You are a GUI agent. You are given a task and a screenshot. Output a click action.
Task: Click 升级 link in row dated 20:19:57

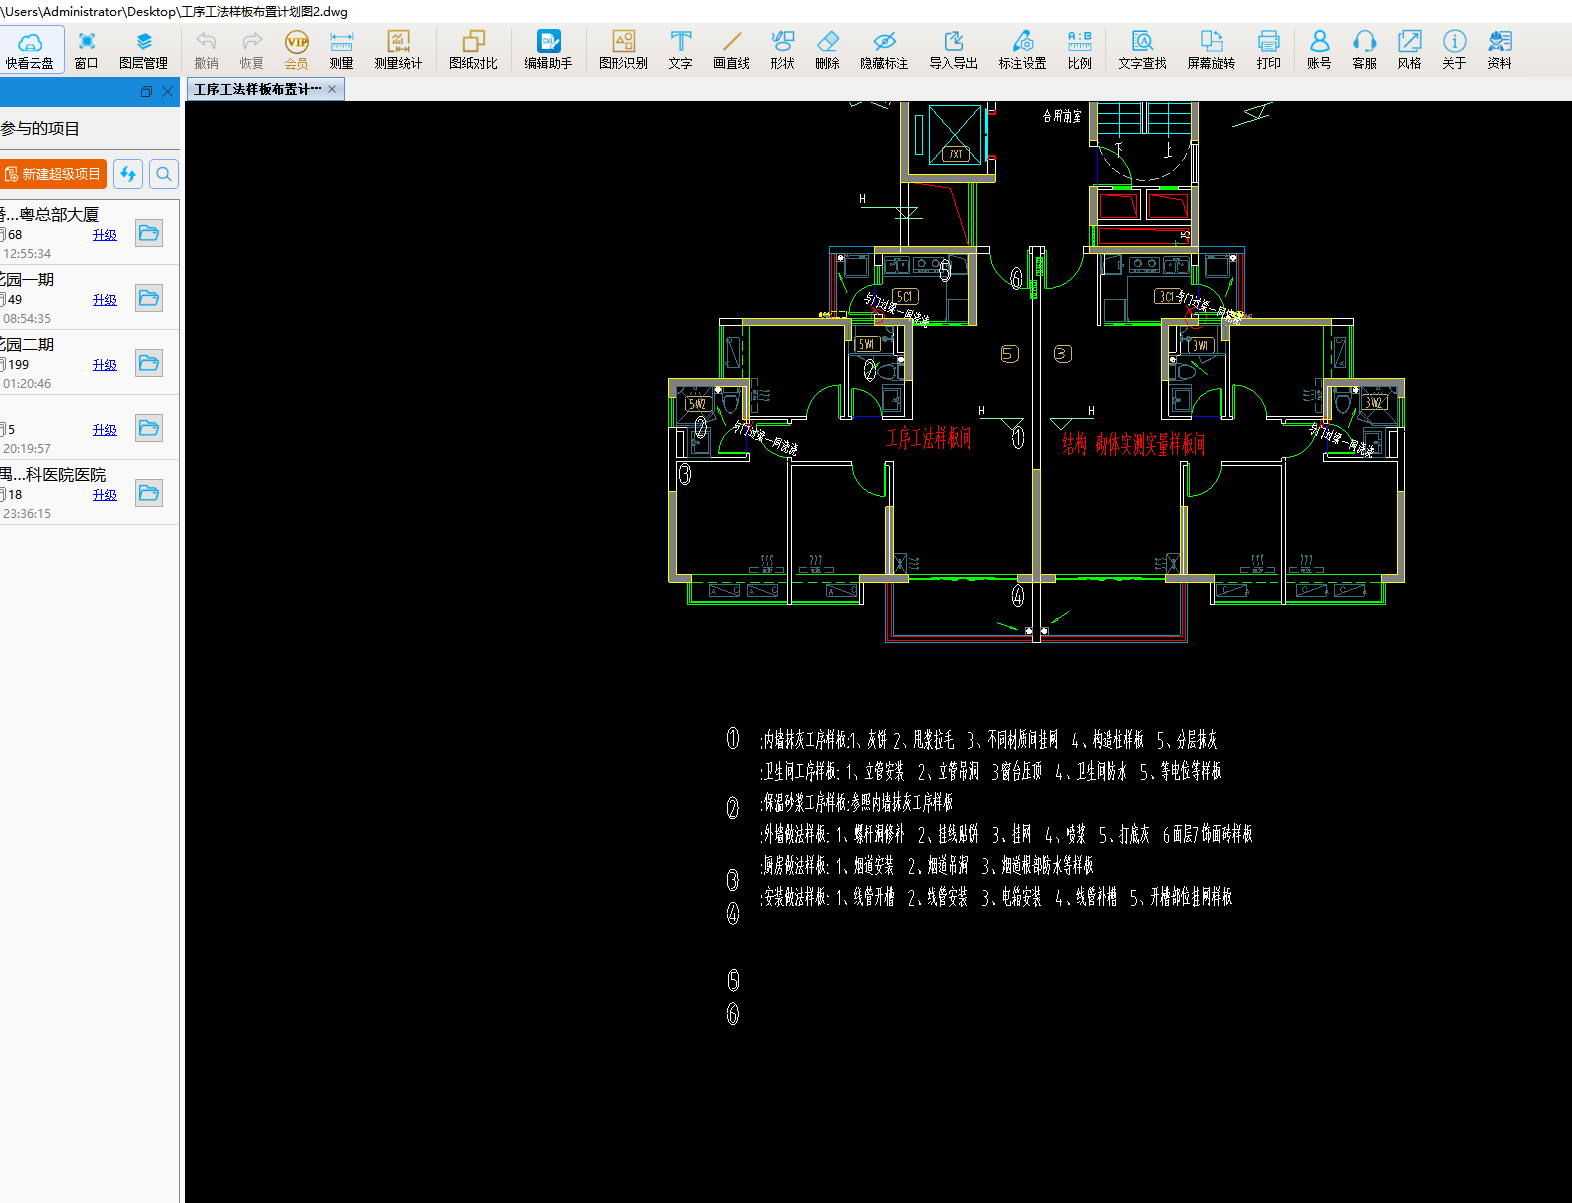click(x=105, y=430)
